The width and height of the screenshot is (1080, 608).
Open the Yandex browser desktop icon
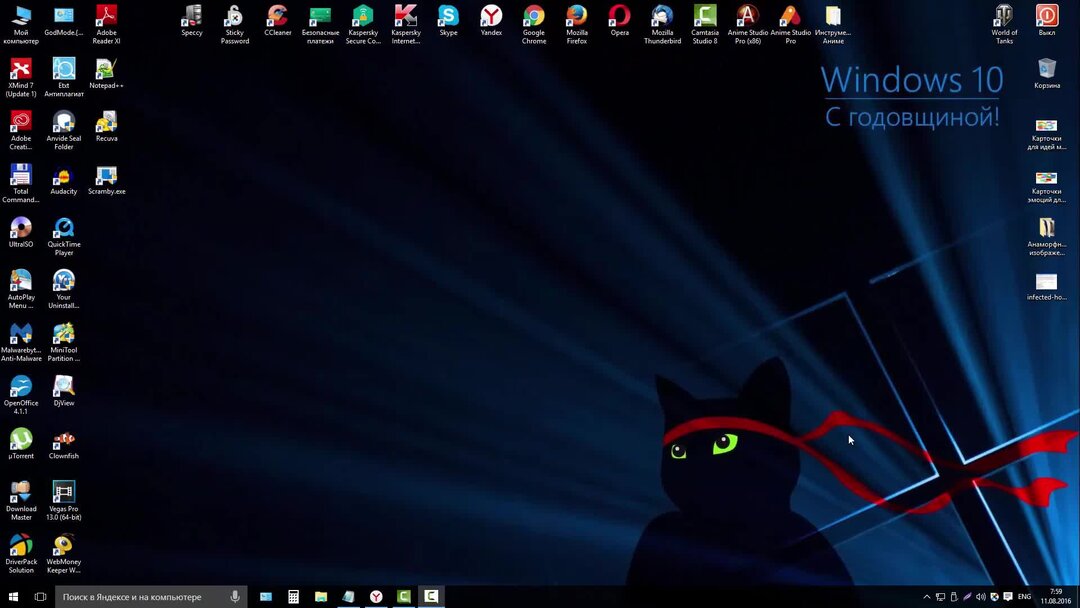click(x=491, y=21)
